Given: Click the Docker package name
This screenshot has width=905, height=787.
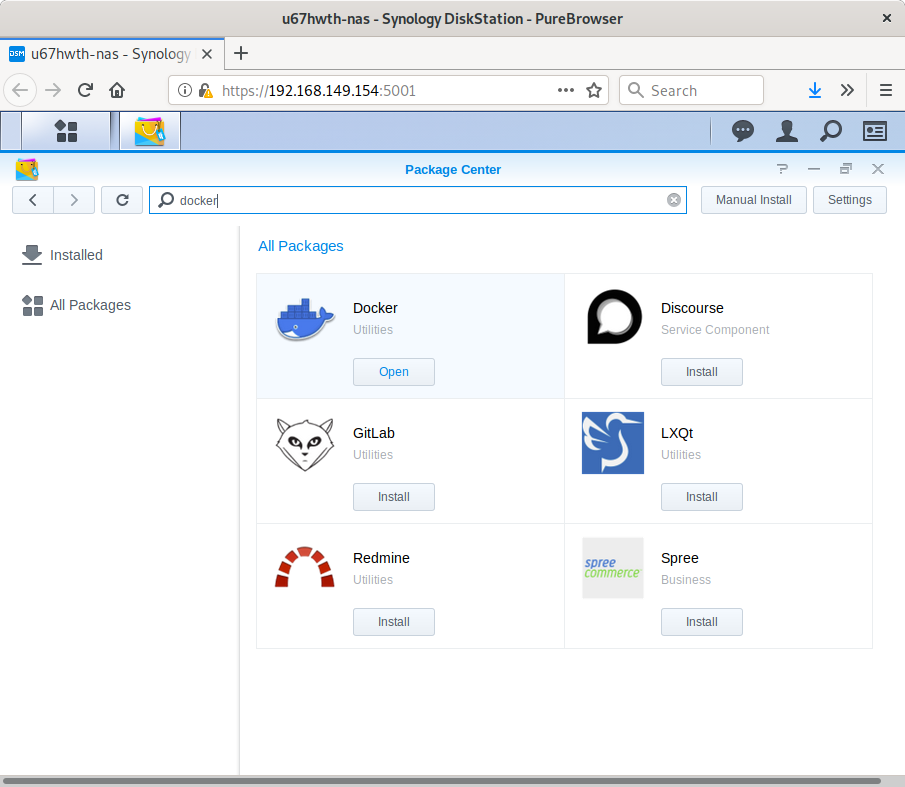Looking at the screenshot, I should point(375,308).
